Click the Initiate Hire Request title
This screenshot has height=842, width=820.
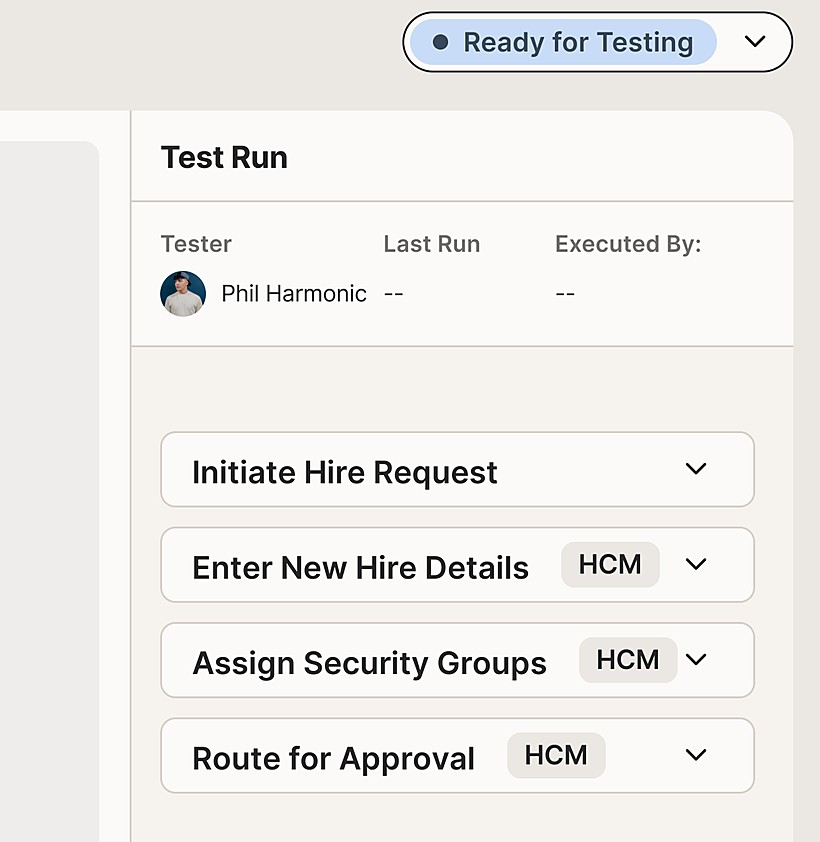pyautogui.click(x=344, y=473)
